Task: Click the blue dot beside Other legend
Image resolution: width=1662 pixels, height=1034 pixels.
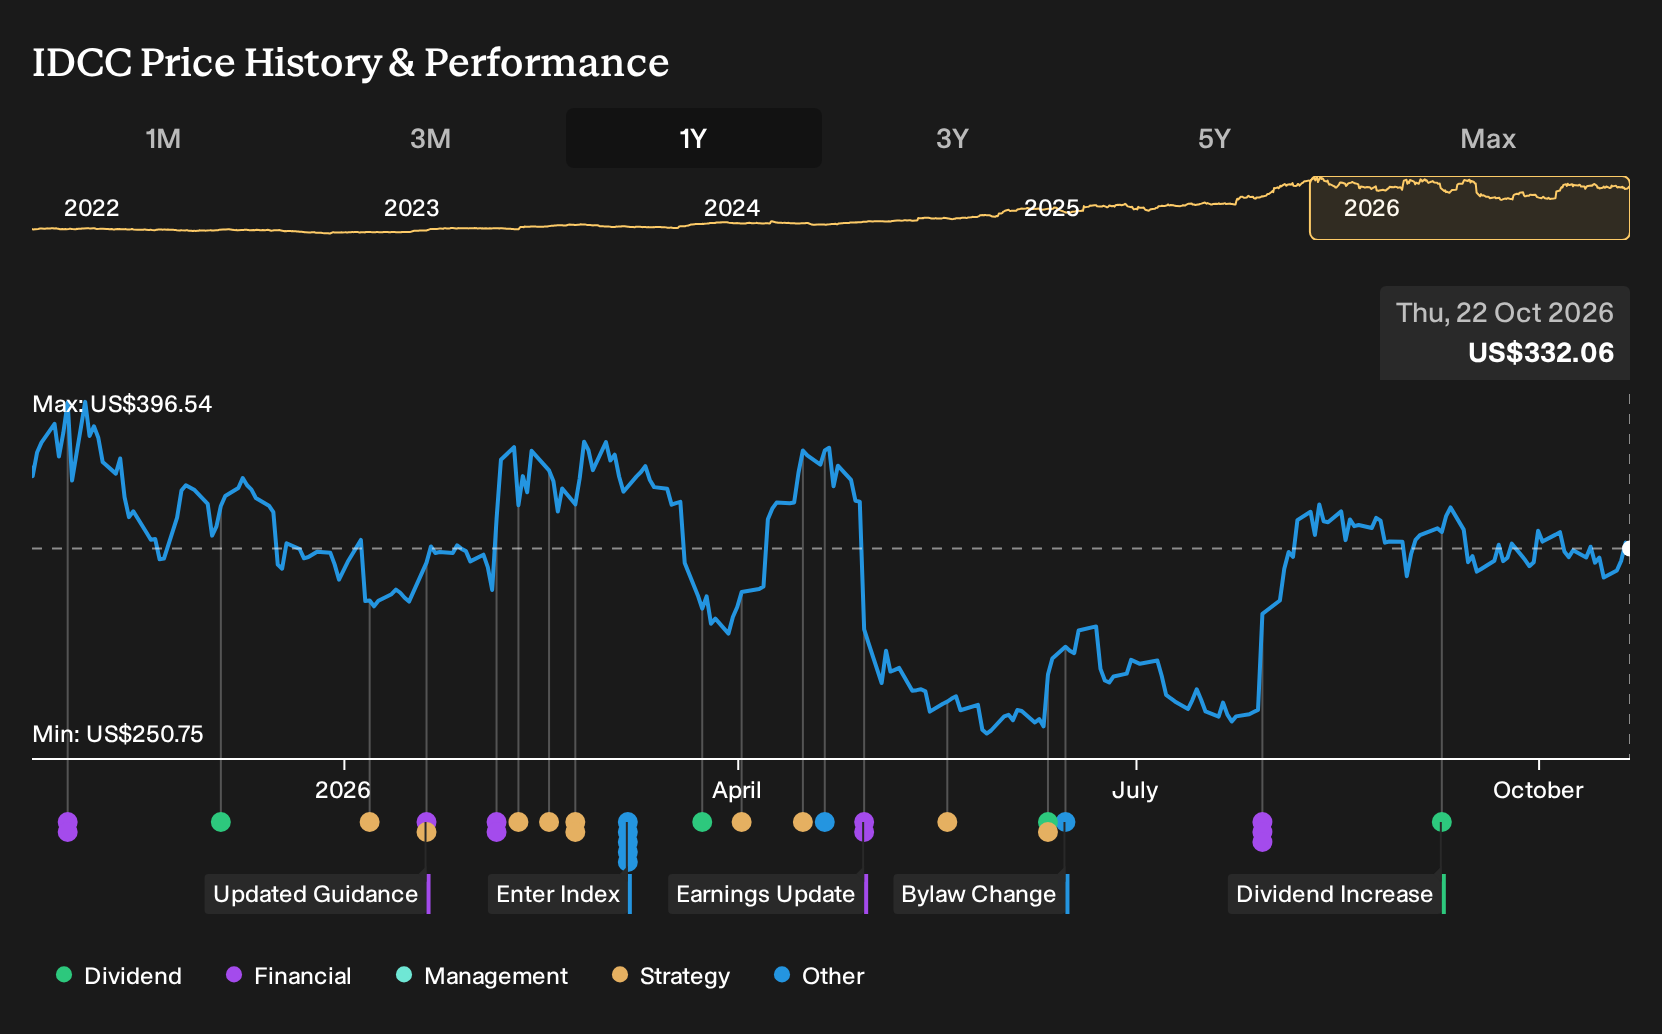Action: (782, 975)
